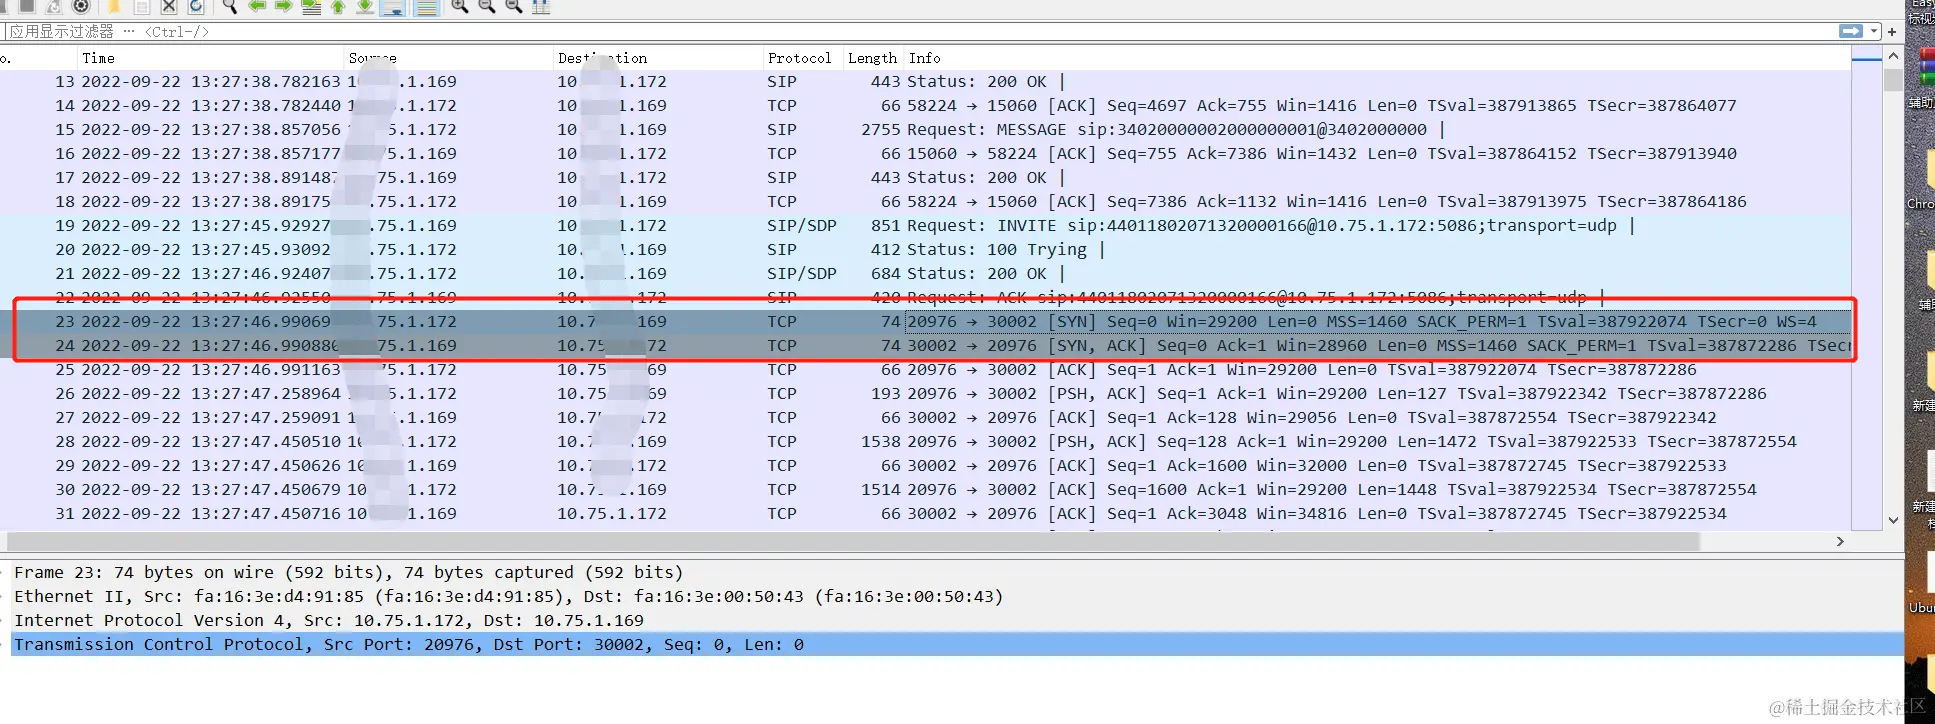The image size is (1935, 724).
Task: Select packet 20 with Status: 100 Trying
Action: pyautogui.click(x=925, y=250)
